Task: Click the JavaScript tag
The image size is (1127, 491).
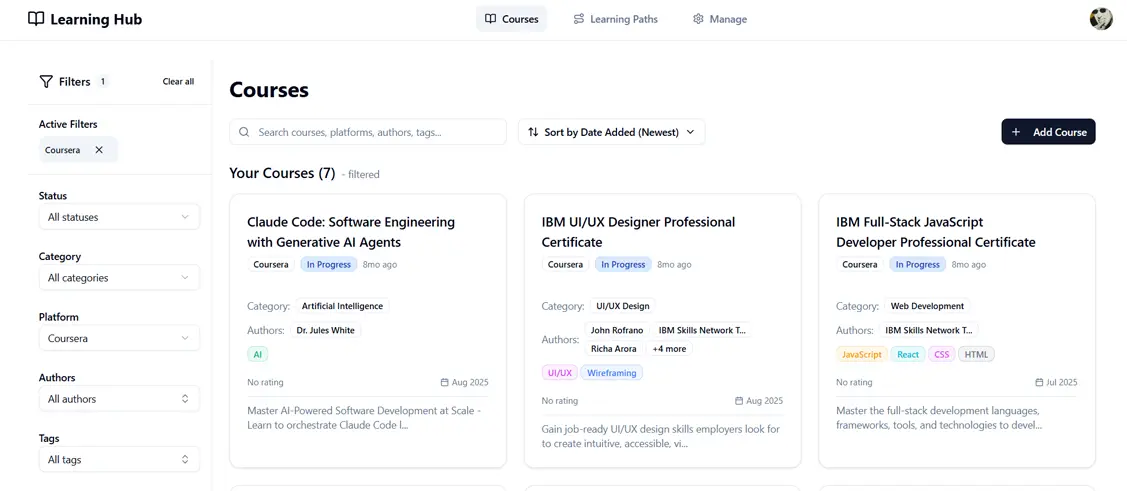Action: tap(862, 354)
